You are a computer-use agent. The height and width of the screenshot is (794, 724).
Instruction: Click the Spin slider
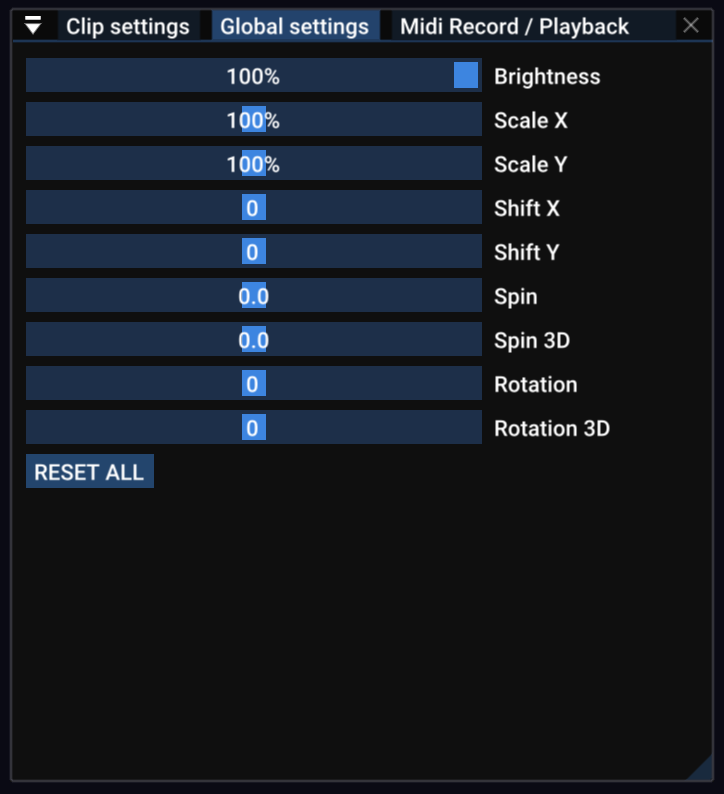[254, 296]
